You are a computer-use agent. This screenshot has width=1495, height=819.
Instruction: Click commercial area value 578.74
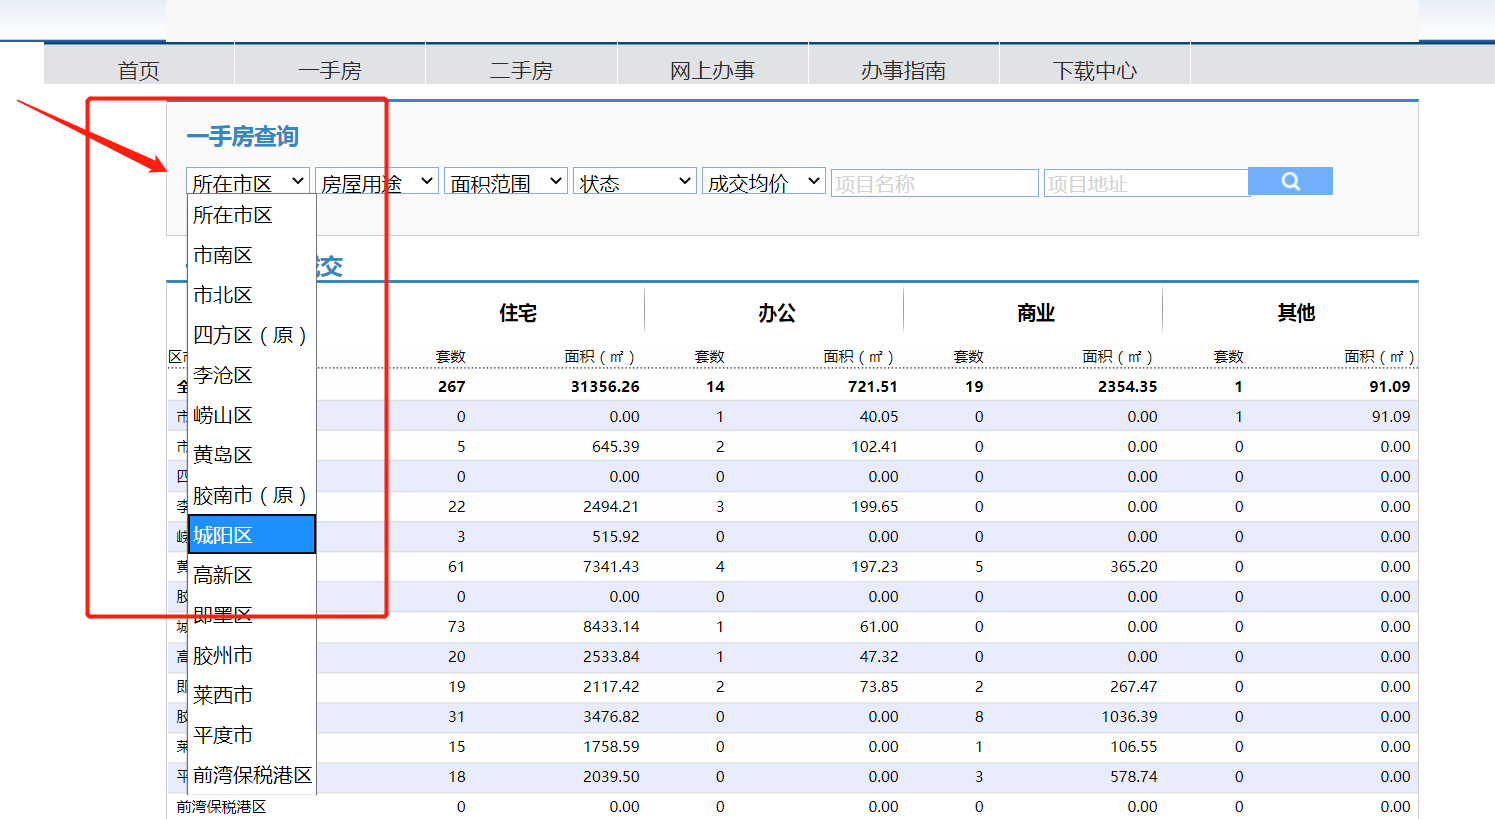[x=1134, y=776]
